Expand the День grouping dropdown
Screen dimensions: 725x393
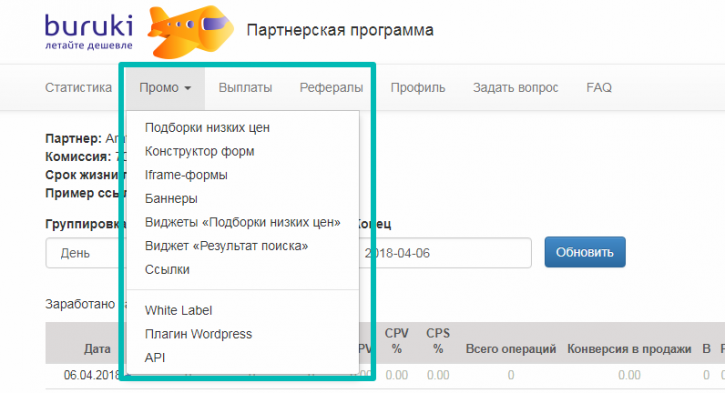[85, 253]
